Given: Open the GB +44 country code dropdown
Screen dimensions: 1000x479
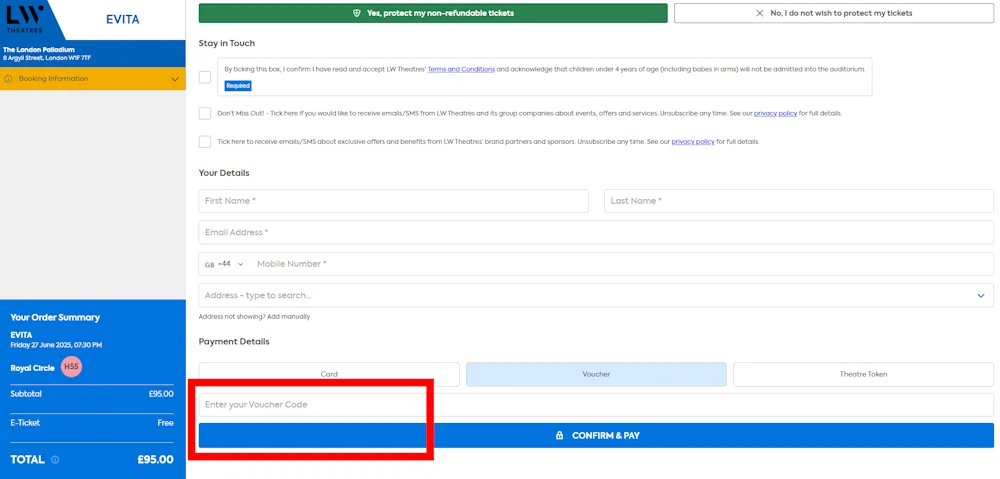Looking at the screenshot, I should point(224,264).
